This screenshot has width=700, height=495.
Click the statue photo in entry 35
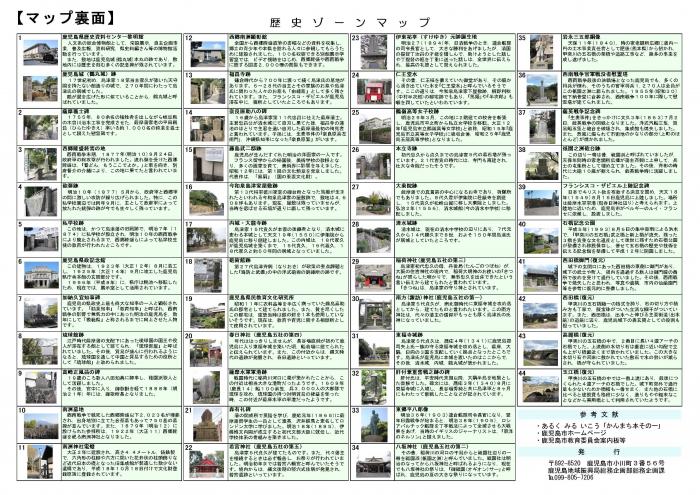[541, 52]
